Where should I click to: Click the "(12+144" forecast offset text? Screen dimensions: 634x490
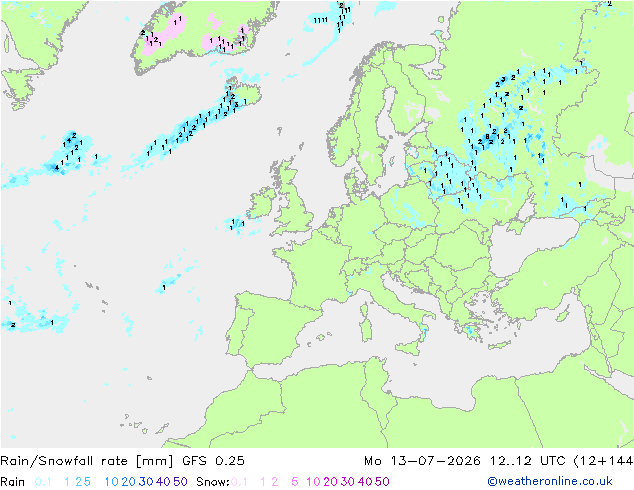click(x=603, y=461)
